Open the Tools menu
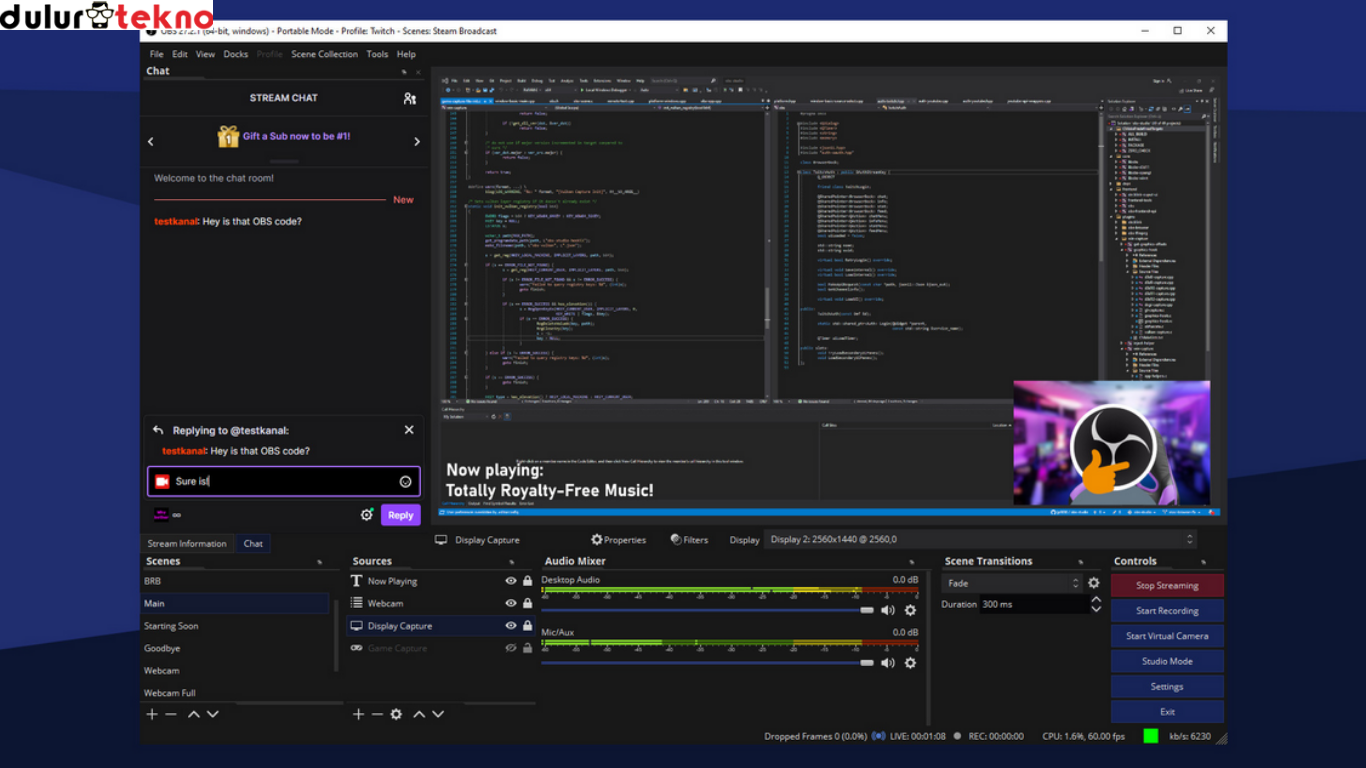Viewport: 1366px width, 768px height. (x=377, y=54)
